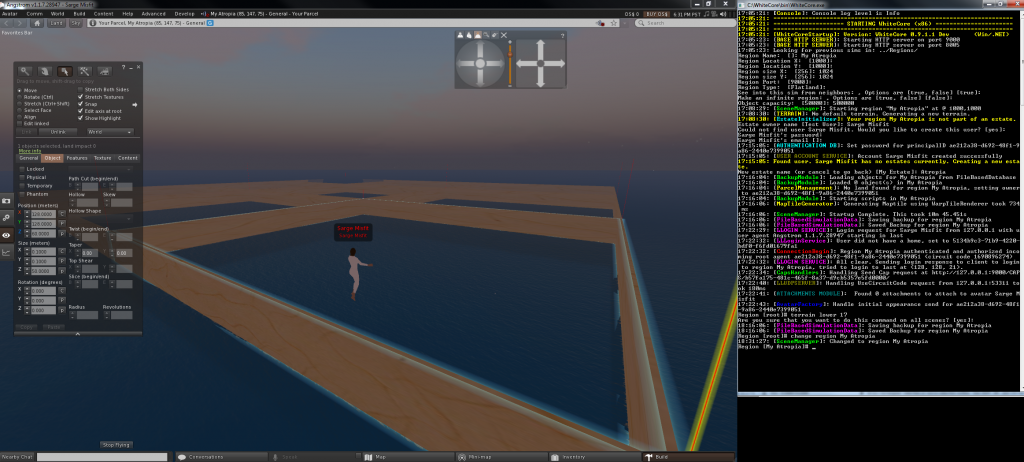The height and width of the screenshot is (462, 1024).
Task: Open the build panel help question mark
Action: [x=123, y=67]
